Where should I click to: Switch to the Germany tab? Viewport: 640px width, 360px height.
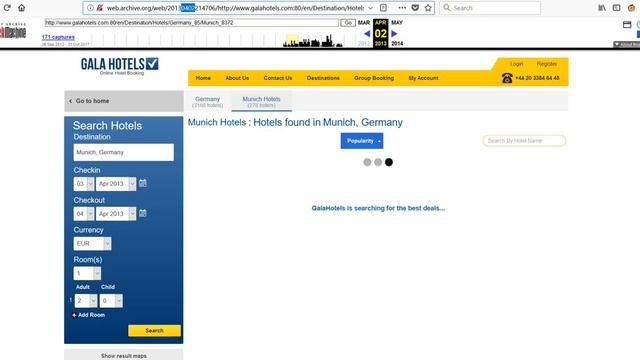point(207,102)
